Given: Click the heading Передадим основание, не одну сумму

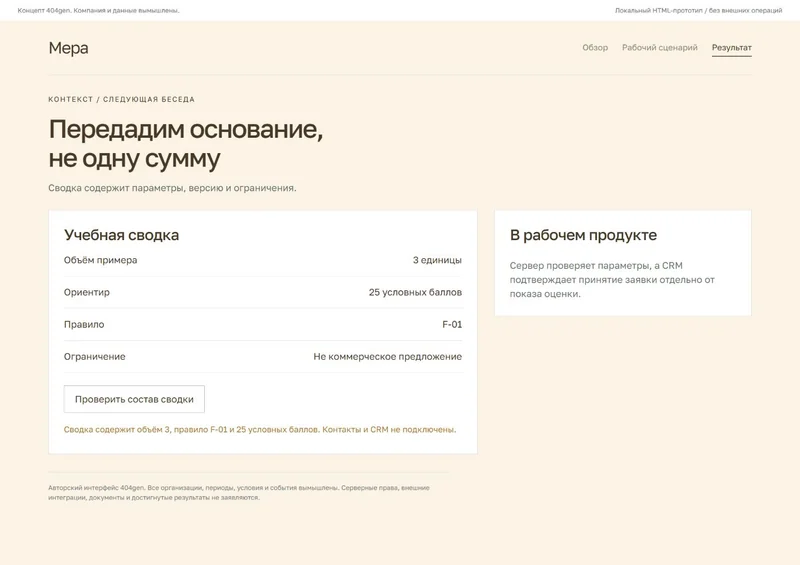Looking at the screenshot, I should coord(186,143).
